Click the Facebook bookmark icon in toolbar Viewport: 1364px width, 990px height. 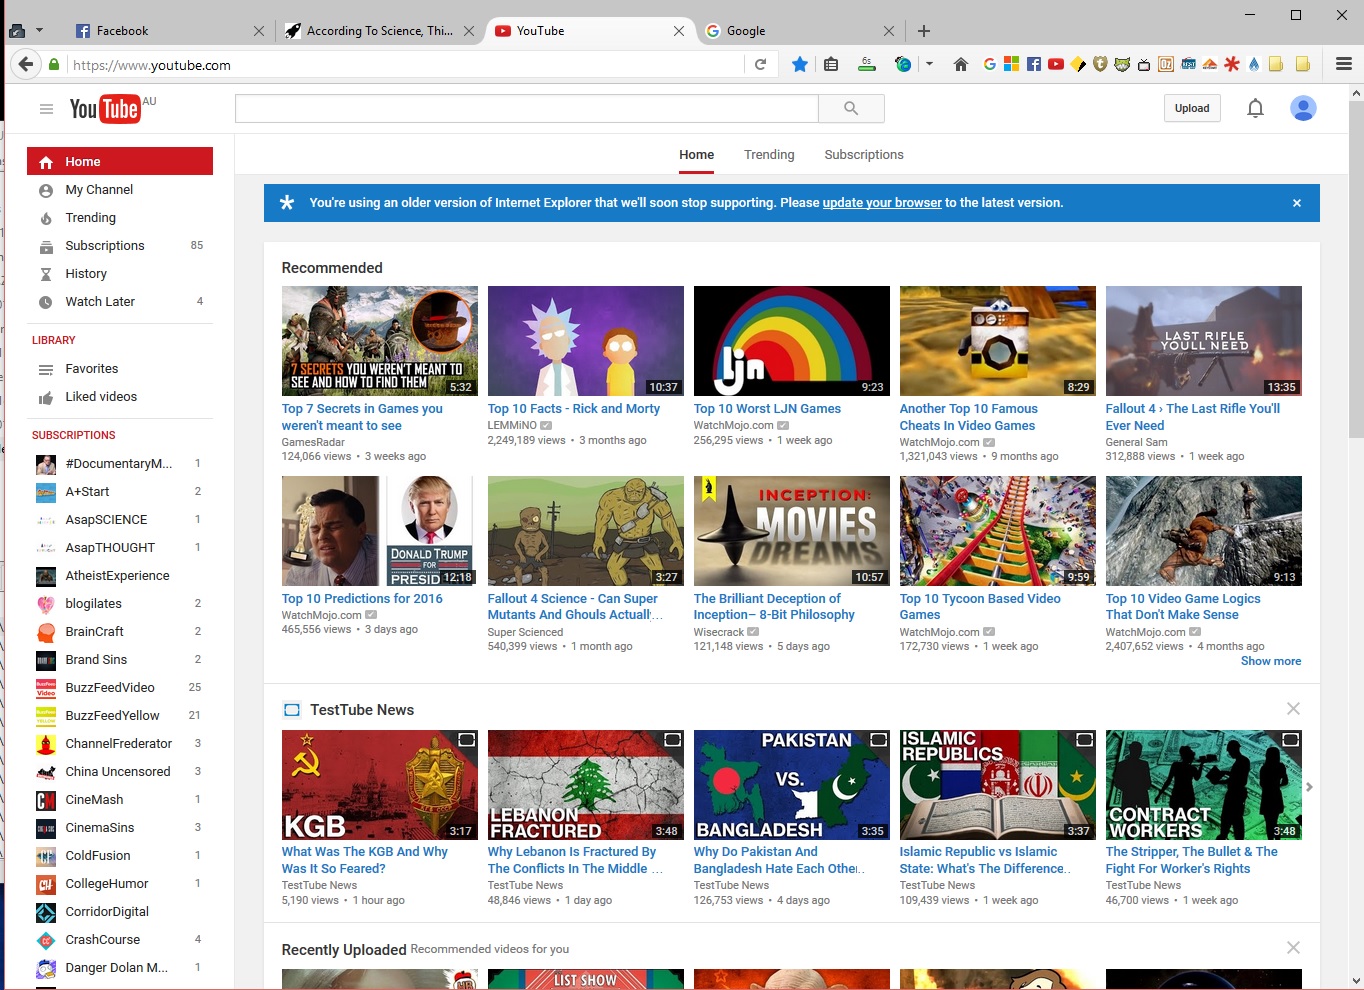pos(1034,64)
